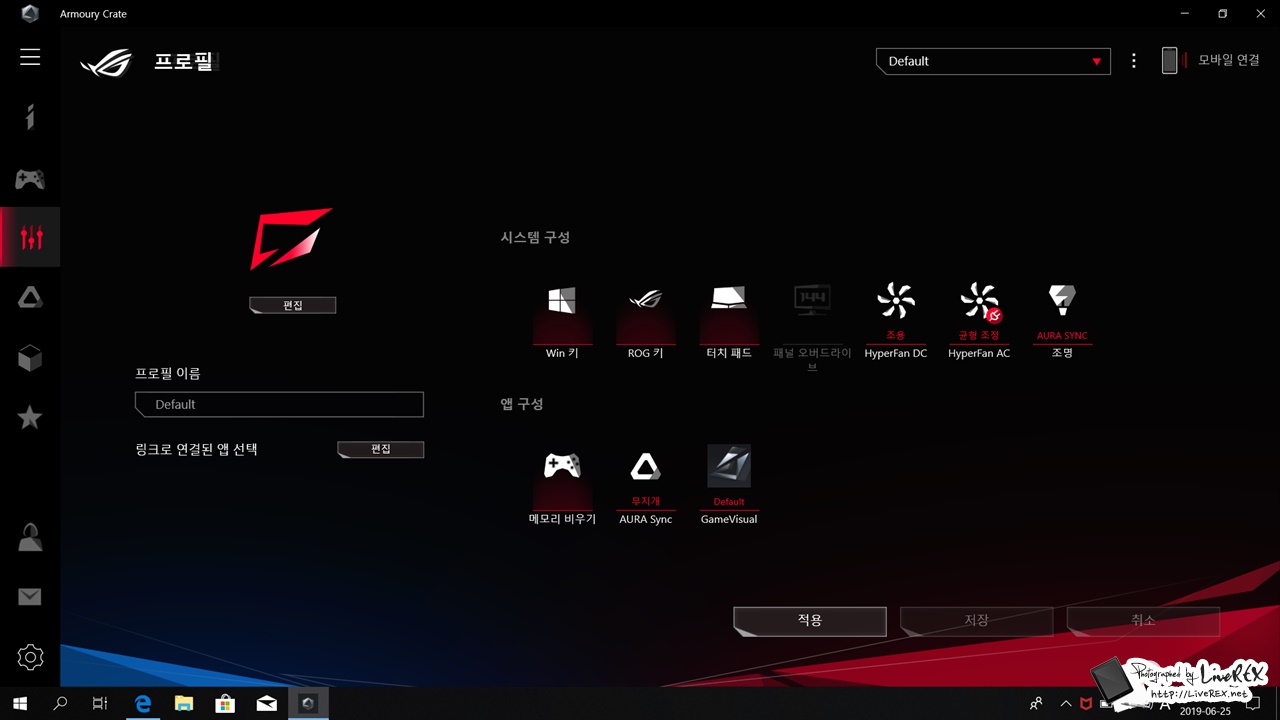Open the cube-shaped sidebar icon
The width and height of the screenshot is (1280, 720).
(x=30, y=358)
